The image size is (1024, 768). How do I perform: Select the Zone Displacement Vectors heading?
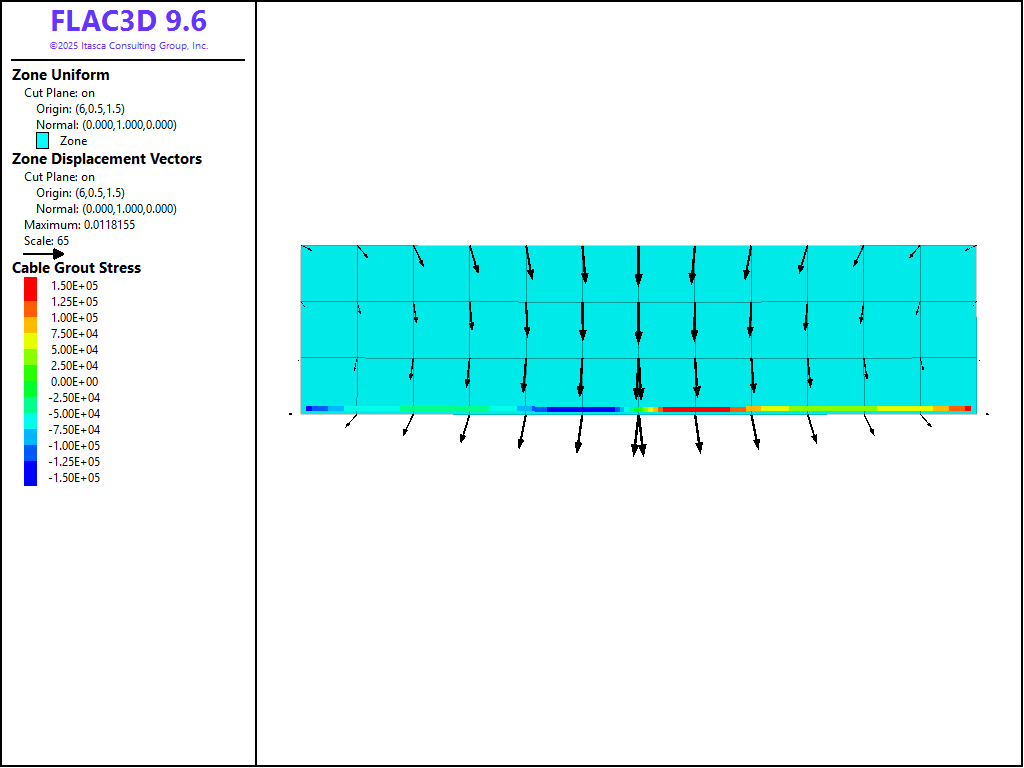coord(107,159)
